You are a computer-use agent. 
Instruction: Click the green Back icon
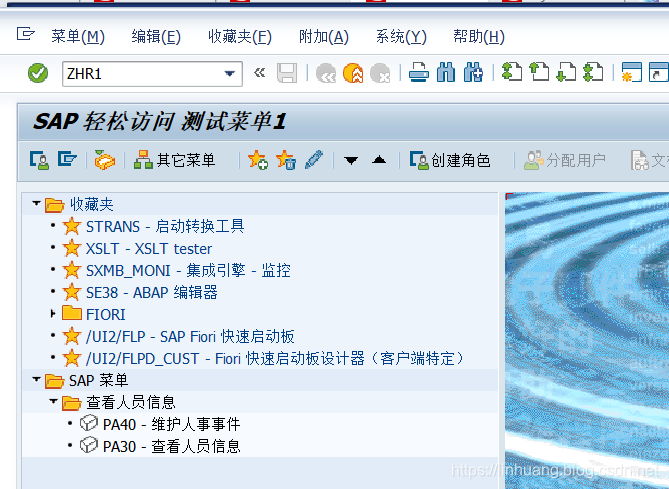pos(326,73)
